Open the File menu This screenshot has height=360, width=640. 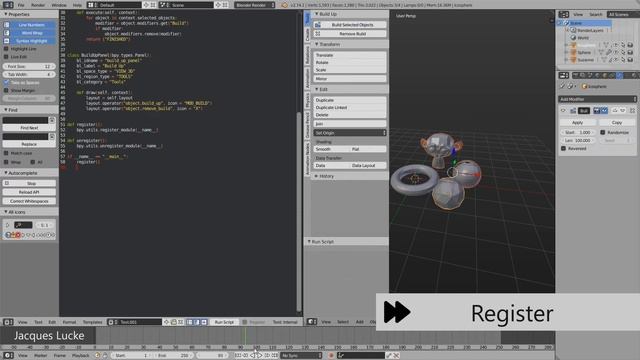tap(21, 5)
